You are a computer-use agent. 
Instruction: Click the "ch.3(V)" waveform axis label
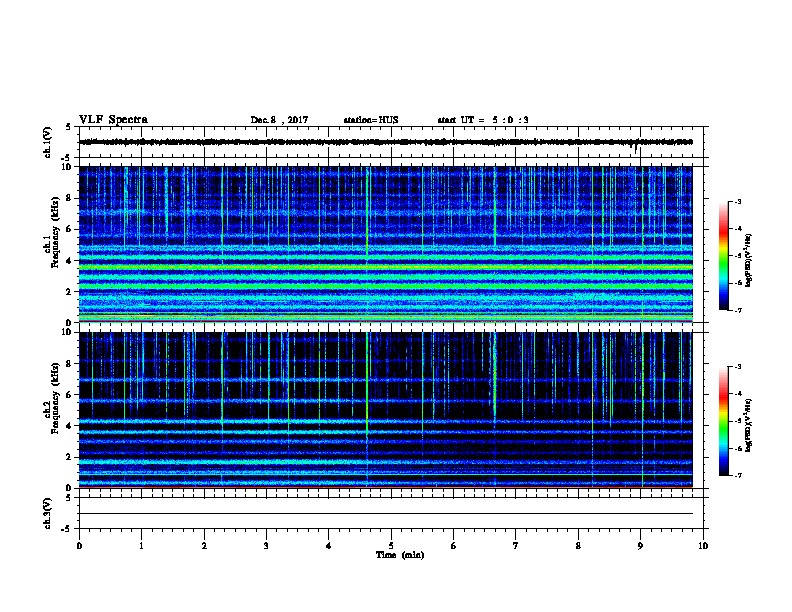pos(48,513)
